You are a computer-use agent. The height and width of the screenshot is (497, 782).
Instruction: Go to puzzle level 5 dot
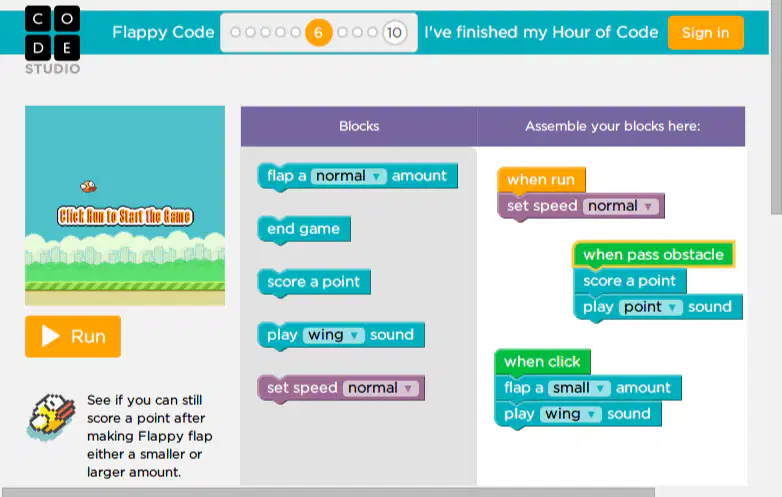click(x=295, y=32)
